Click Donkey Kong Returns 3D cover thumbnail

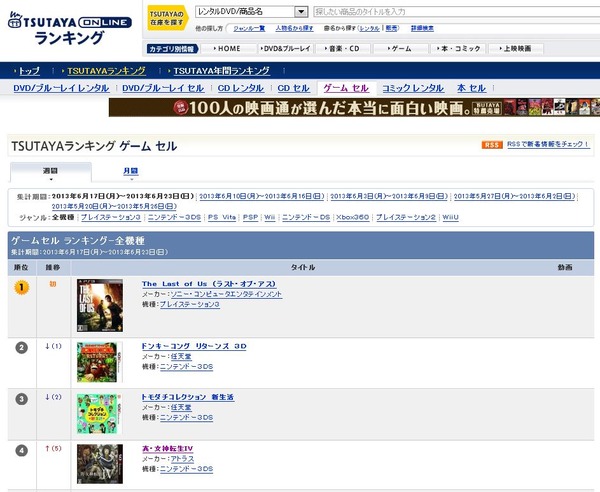100,362
